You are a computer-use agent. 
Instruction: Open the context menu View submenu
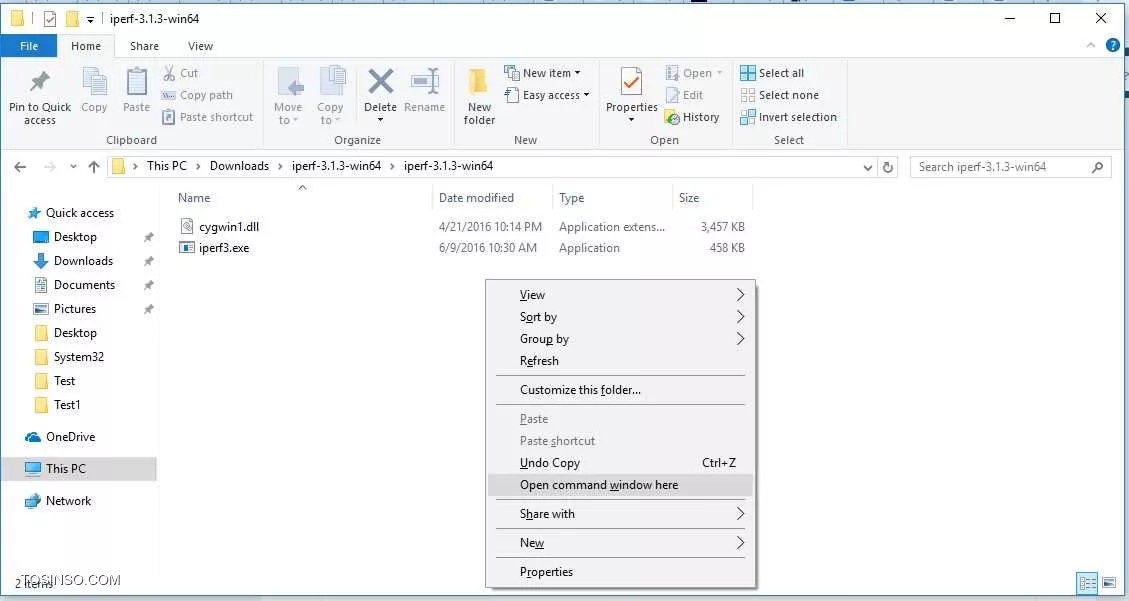click(621, 295)
